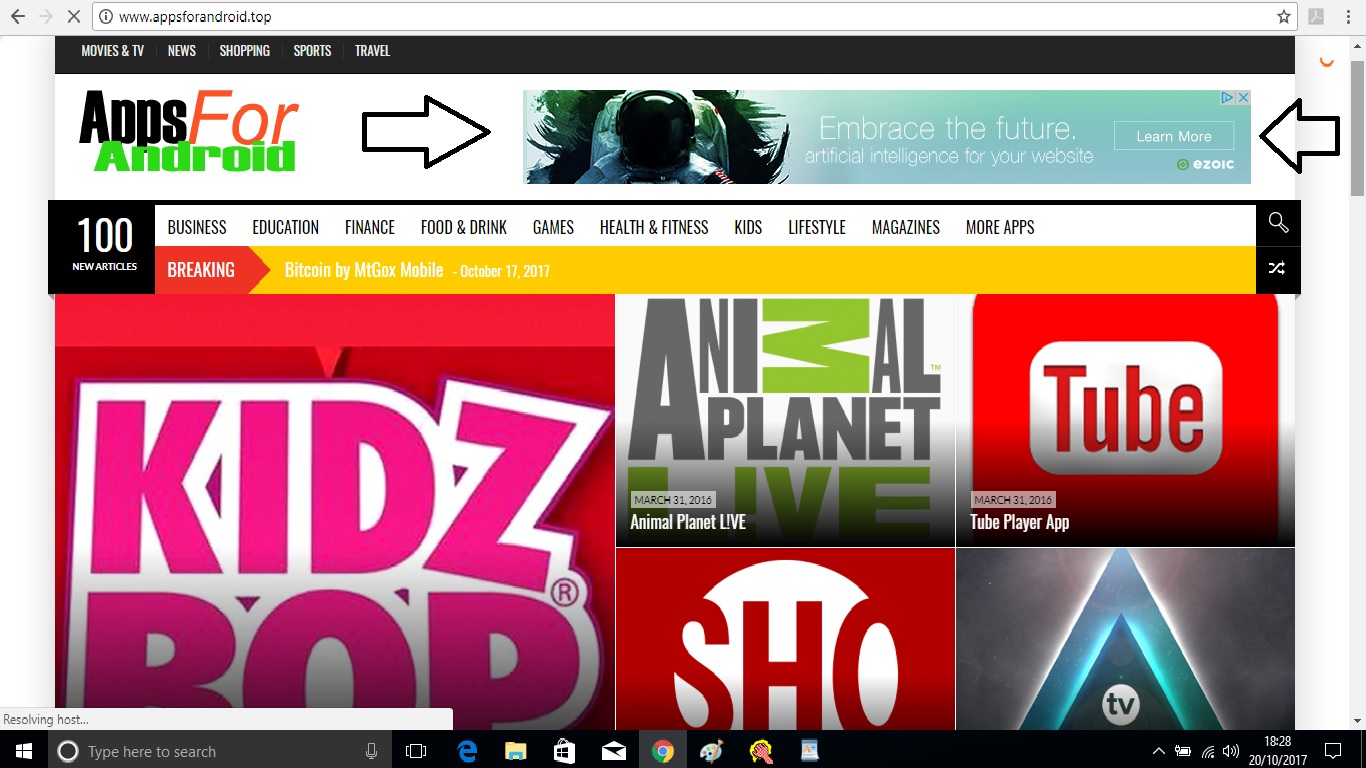The width and height of the screenshot is (1366, 768).
Task: Click the shuffle random article icon
Action: click(1278, 268)
